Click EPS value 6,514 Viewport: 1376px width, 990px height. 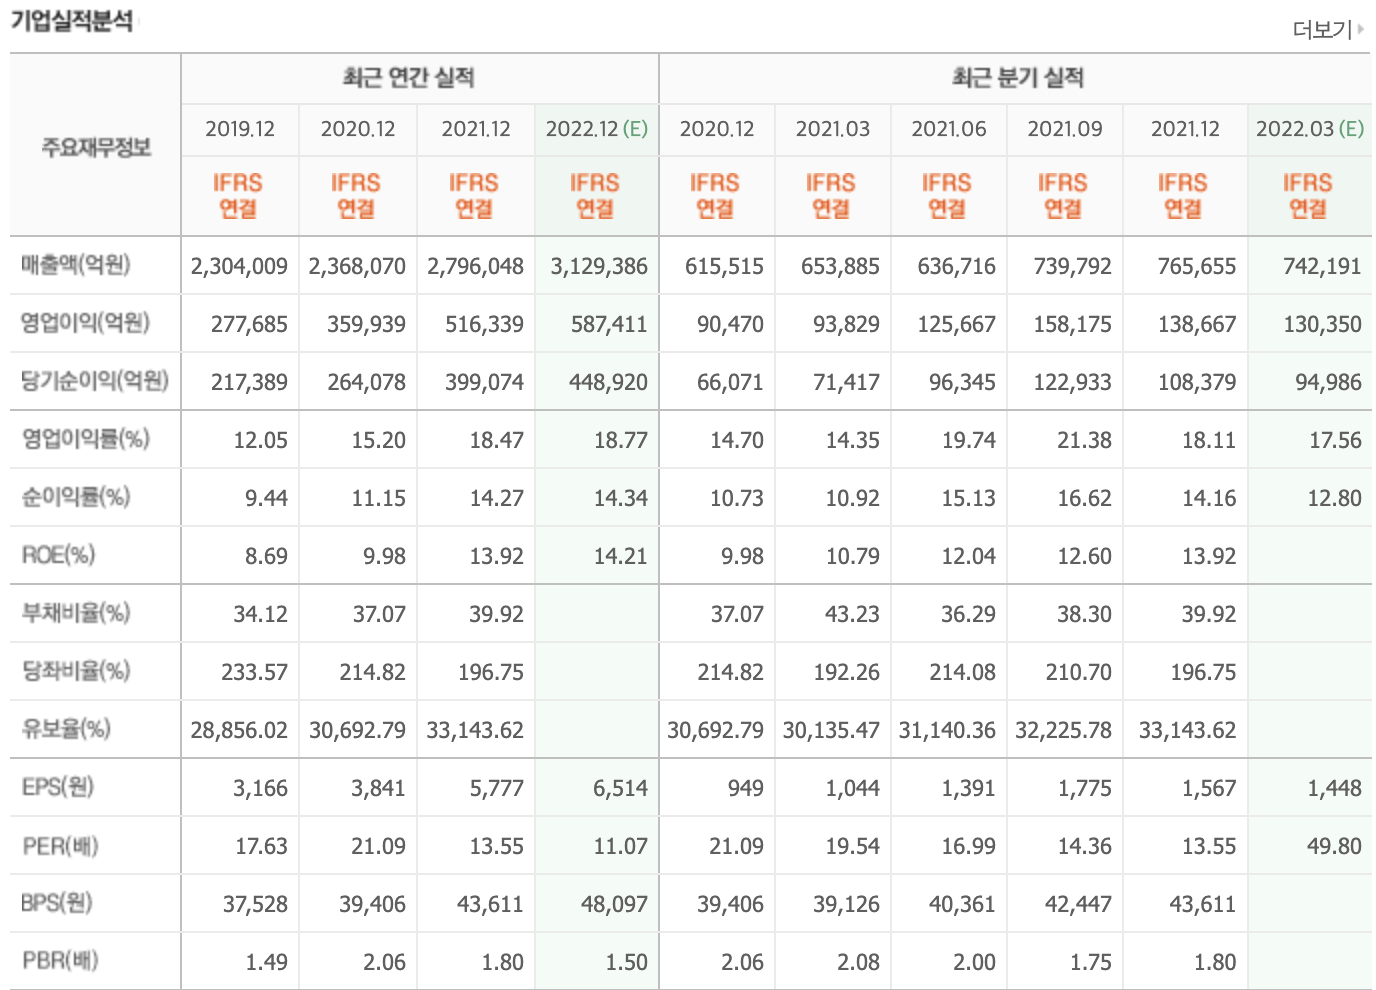tap(621, 789)
